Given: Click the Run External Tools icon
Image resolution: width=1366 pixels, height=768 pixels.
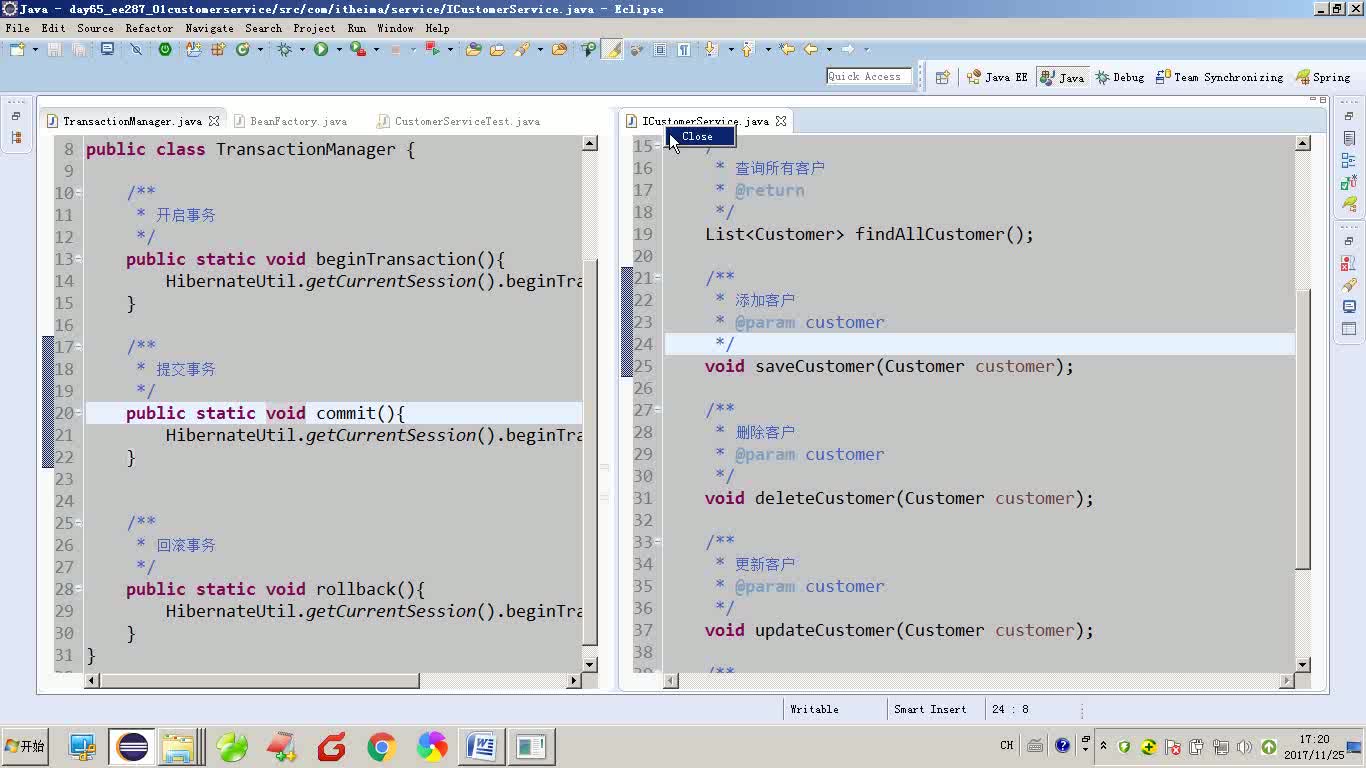Looking at the screenshot, I should click(x=357, y=49).
